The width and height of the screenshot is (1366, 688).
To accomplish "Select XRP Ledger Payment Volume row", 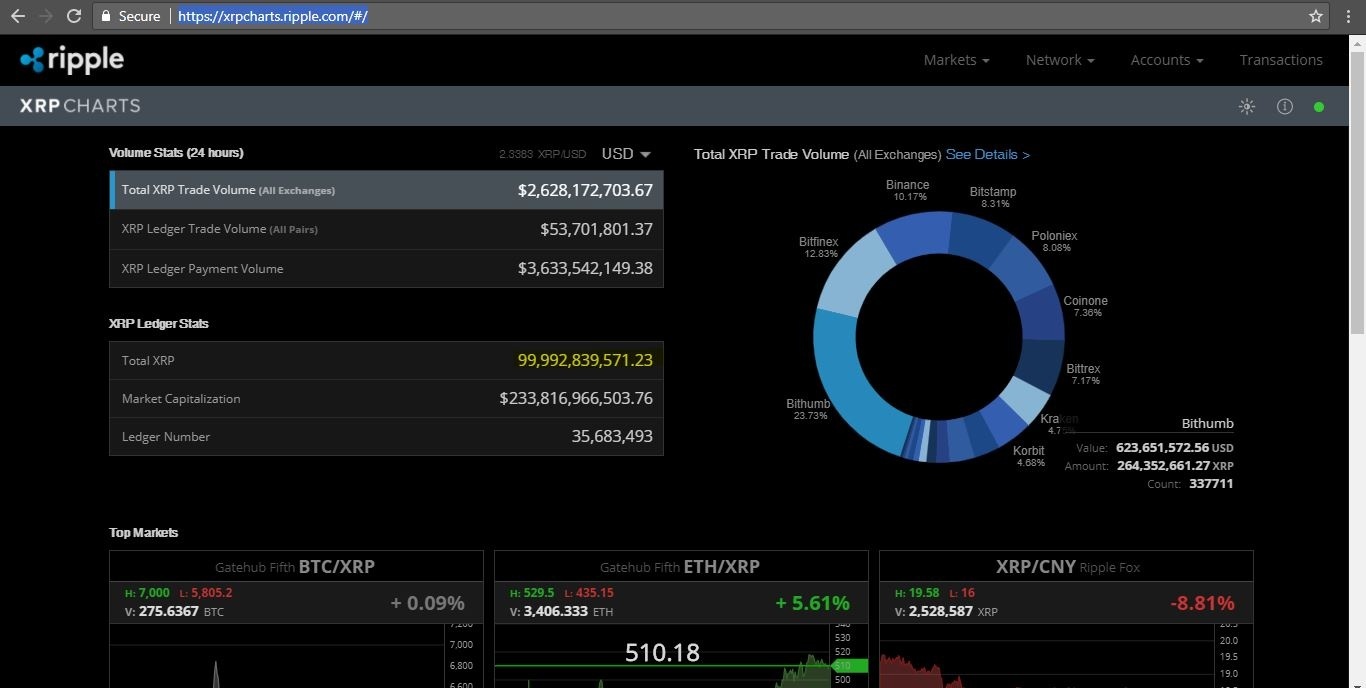I will [x=386, y=268].
